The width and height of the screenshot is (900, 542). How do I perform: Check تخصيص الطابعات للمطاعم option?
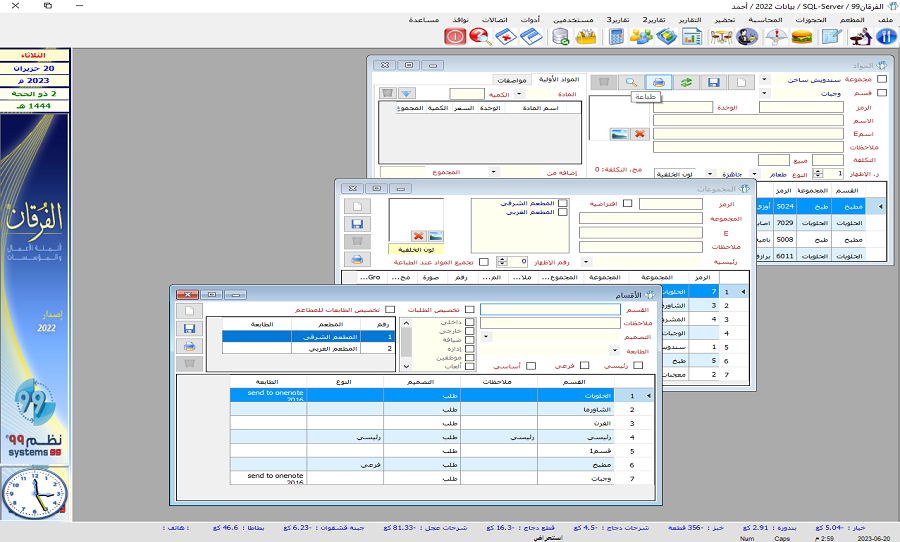coord(390,310)
